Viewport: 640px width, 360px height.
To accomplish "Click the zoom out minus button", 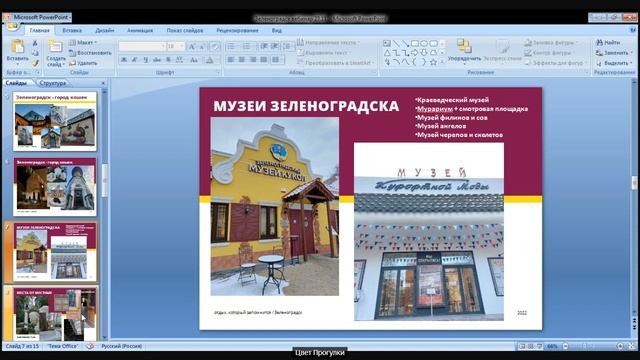I will point(565,346).
